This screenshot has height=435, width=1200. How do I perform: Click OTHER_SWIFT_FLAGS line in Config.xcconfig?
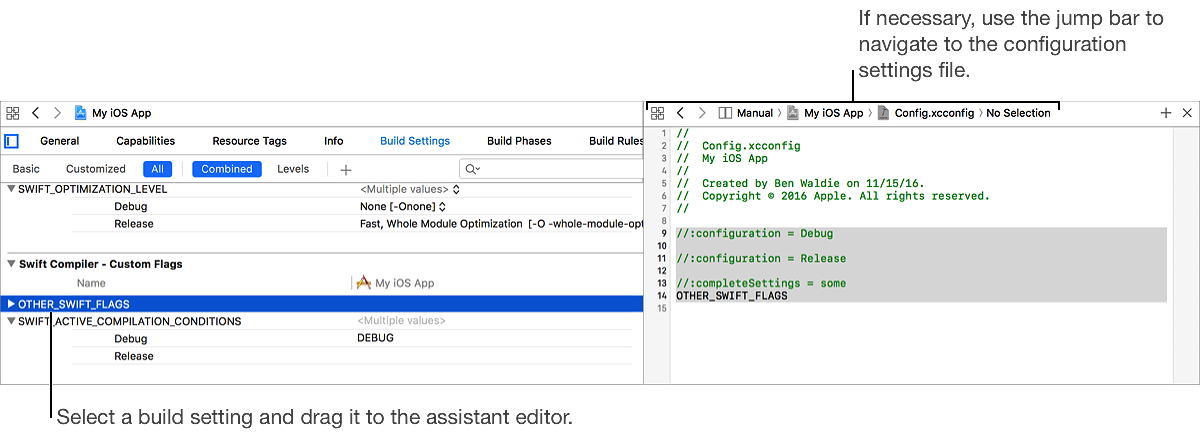tap(732, 296)
